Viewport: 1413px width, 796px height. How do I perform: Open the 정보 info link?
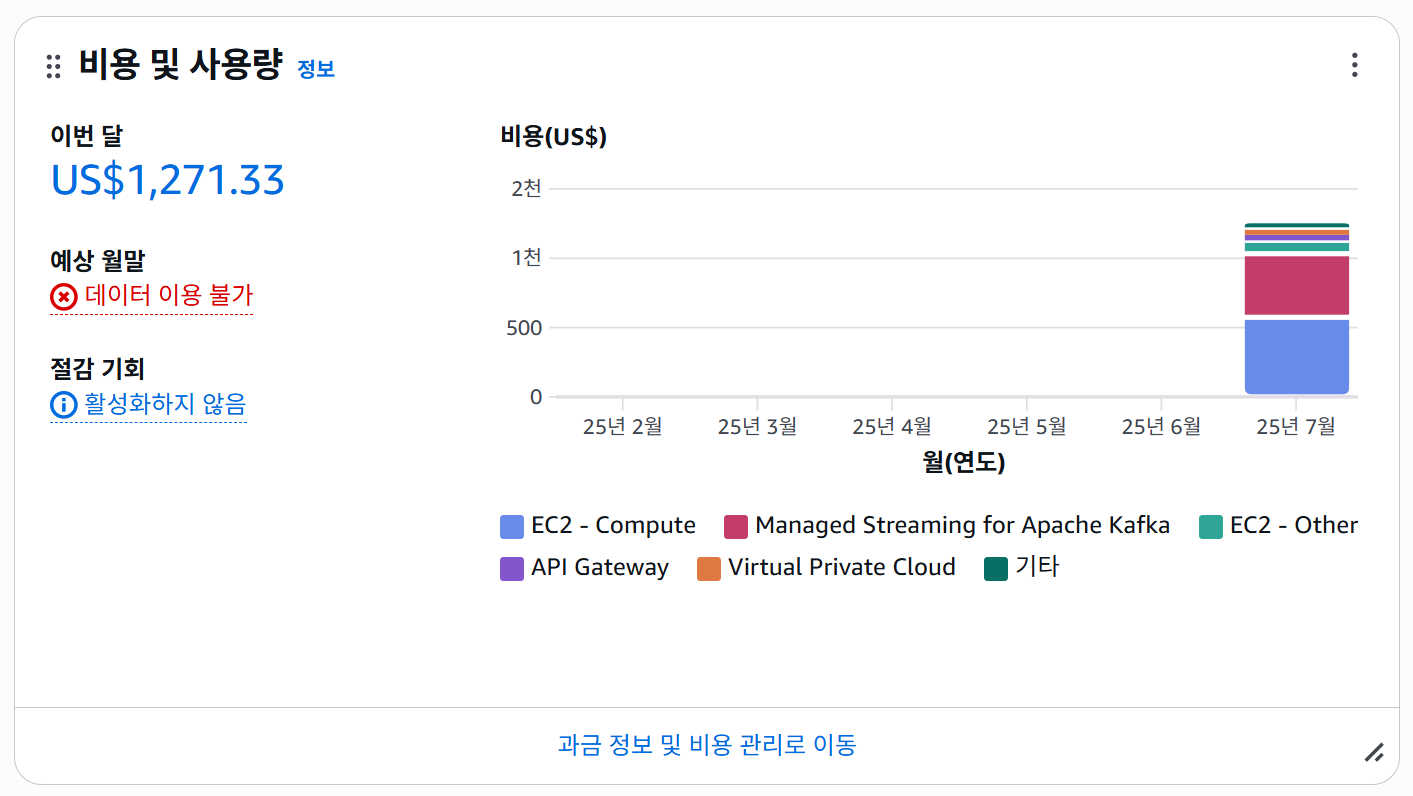click(x=316, y=69)
